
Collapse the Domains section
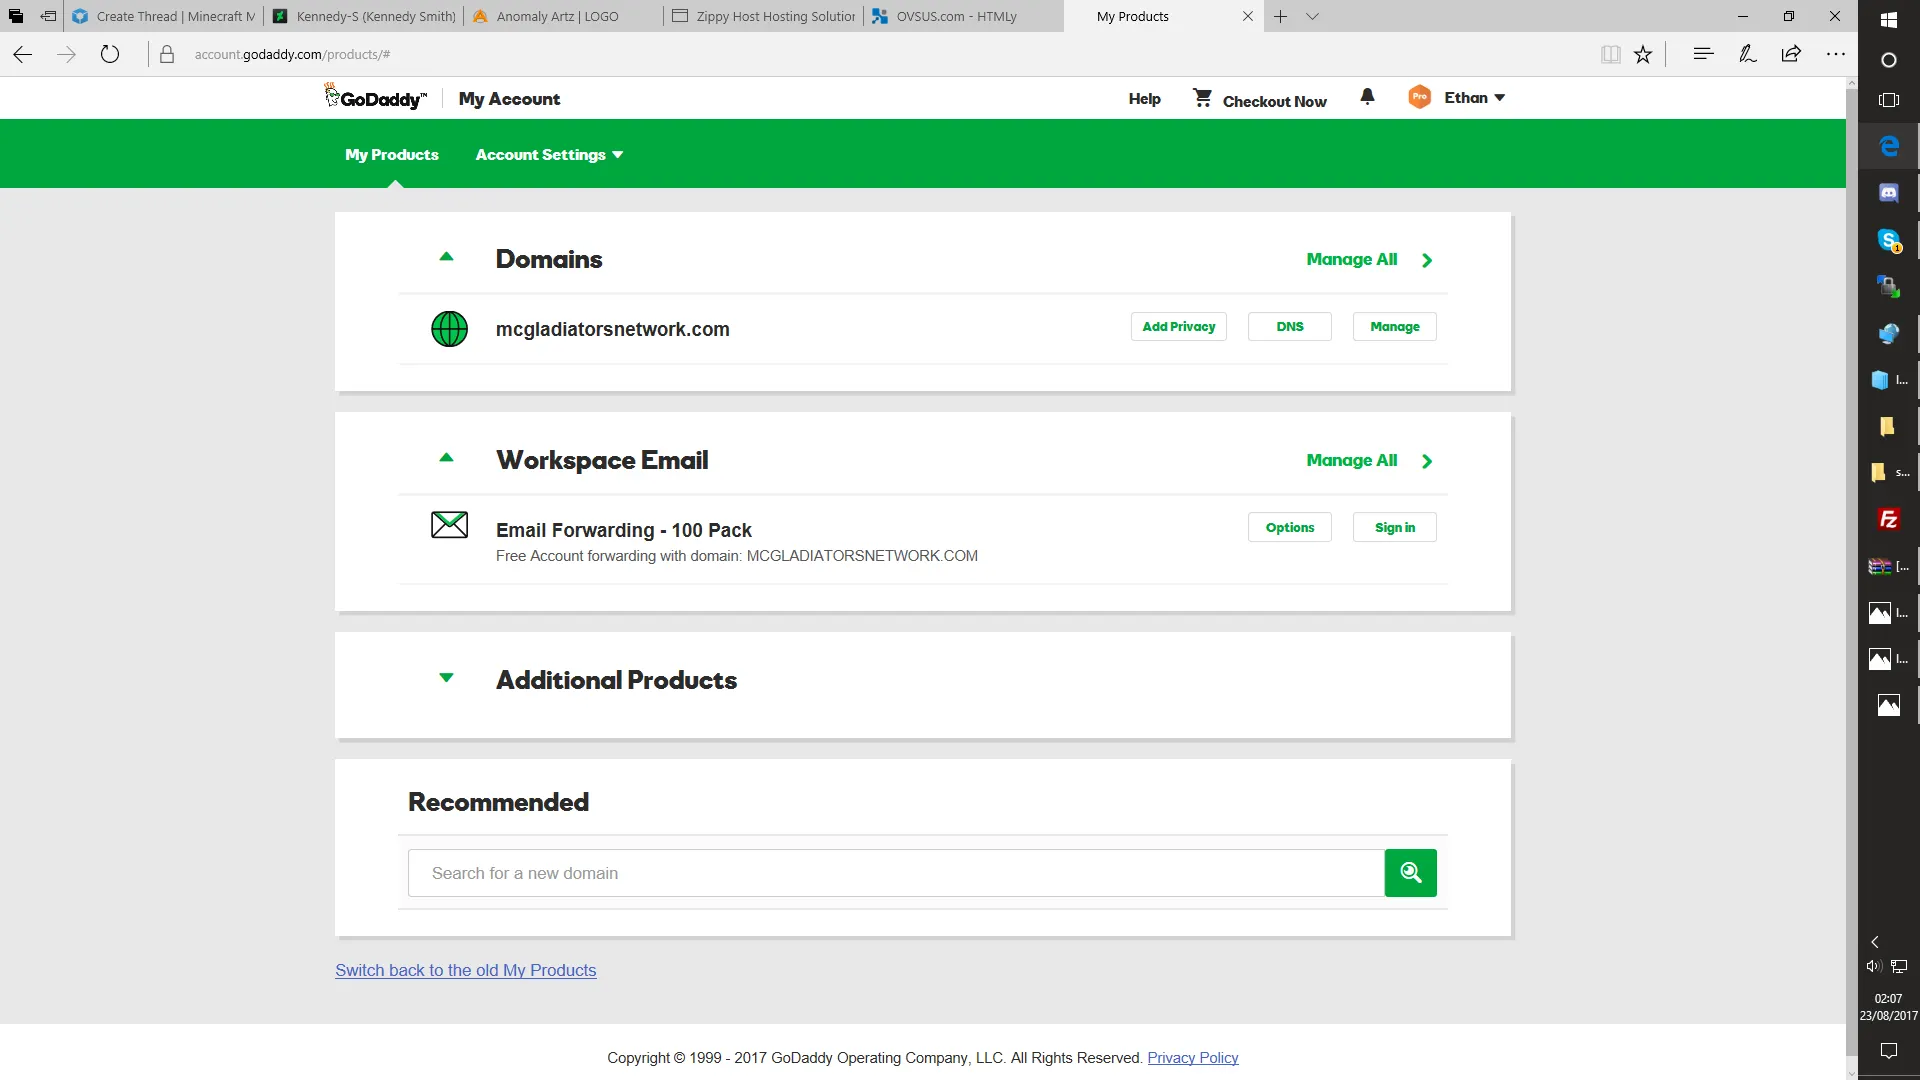447,258
